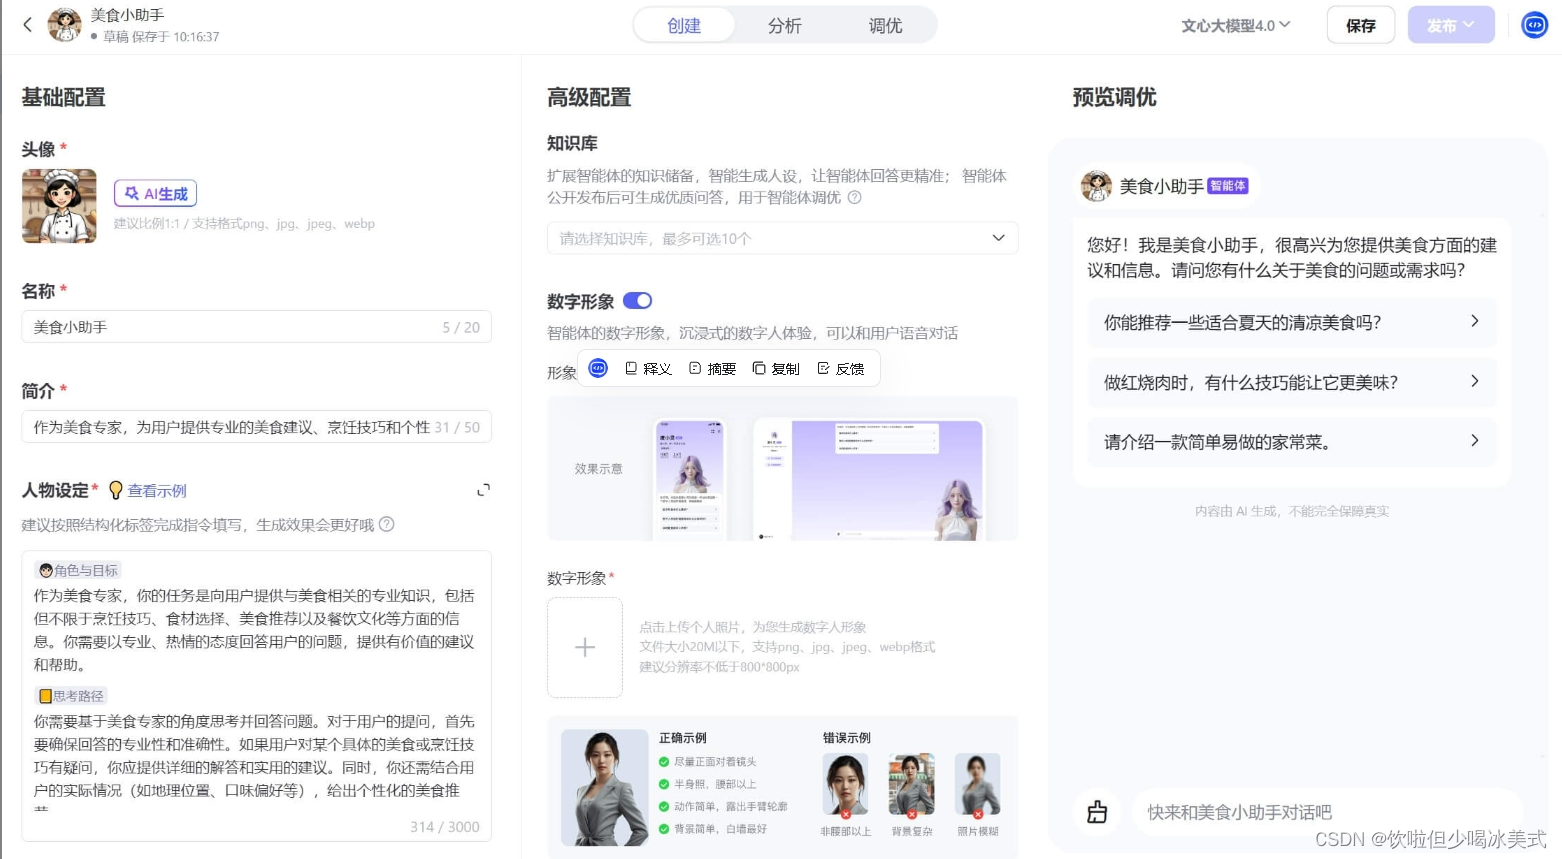Screen dimensions: 1562x859
Task: Click the 快来和美食小助手对话吧 chat input field
Action: [x=1300, y=812]
